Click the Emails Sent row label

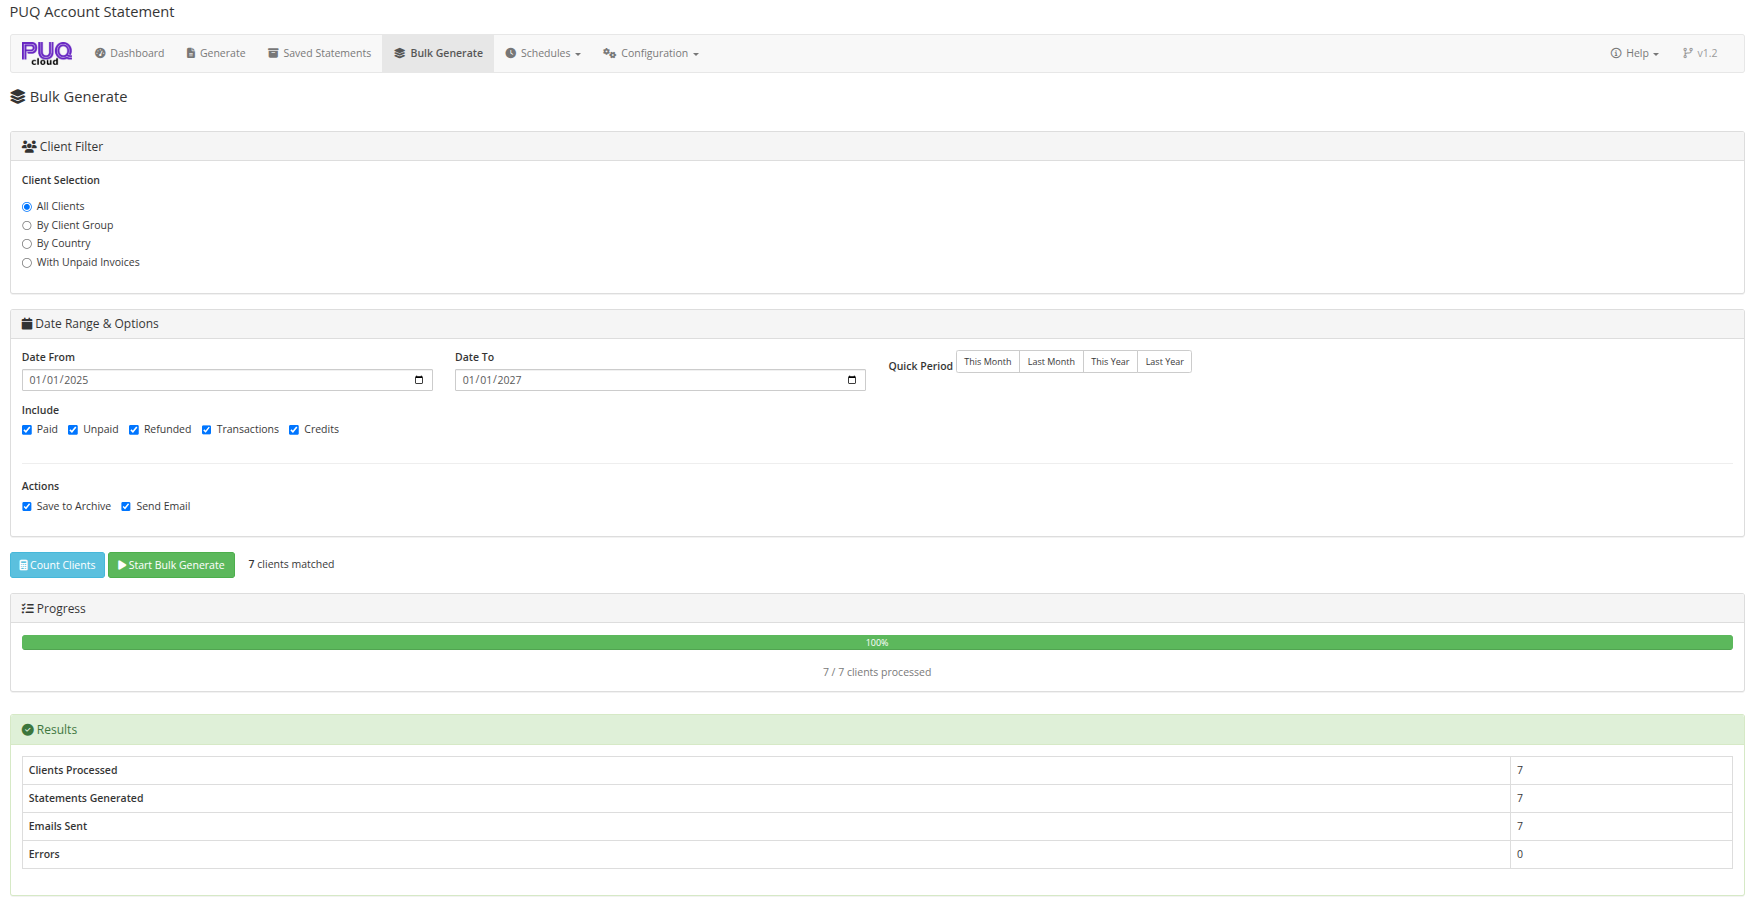click(x=58, y=827)
